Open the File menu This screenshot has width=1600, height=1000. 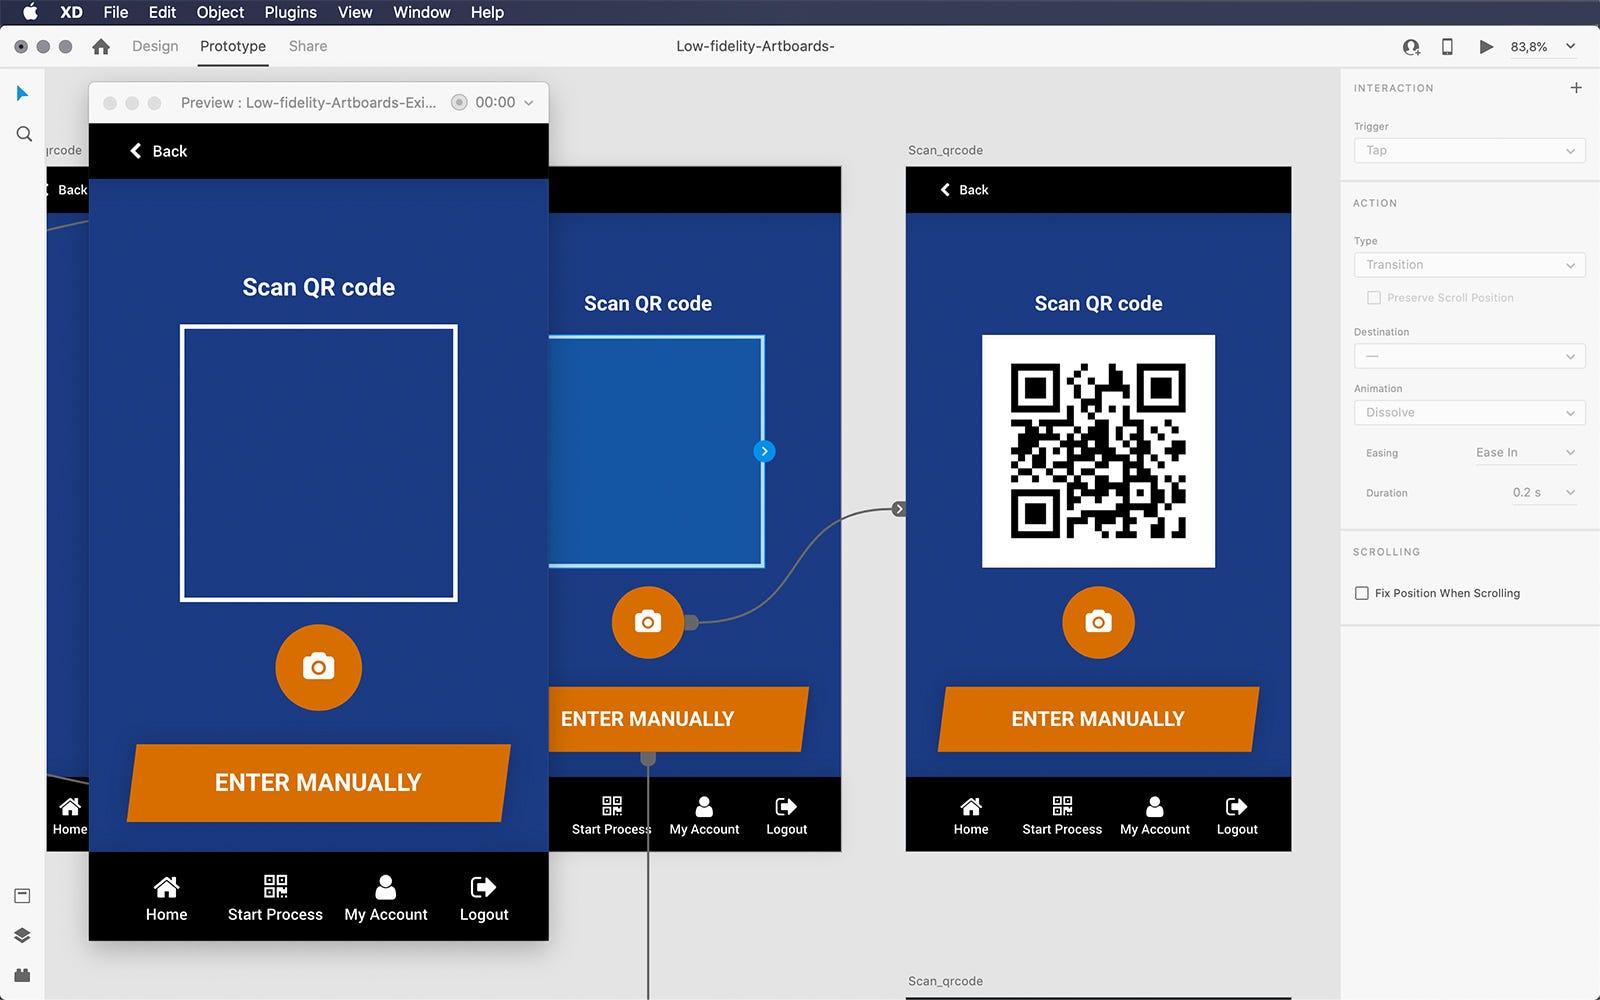[x=116, y=12]
